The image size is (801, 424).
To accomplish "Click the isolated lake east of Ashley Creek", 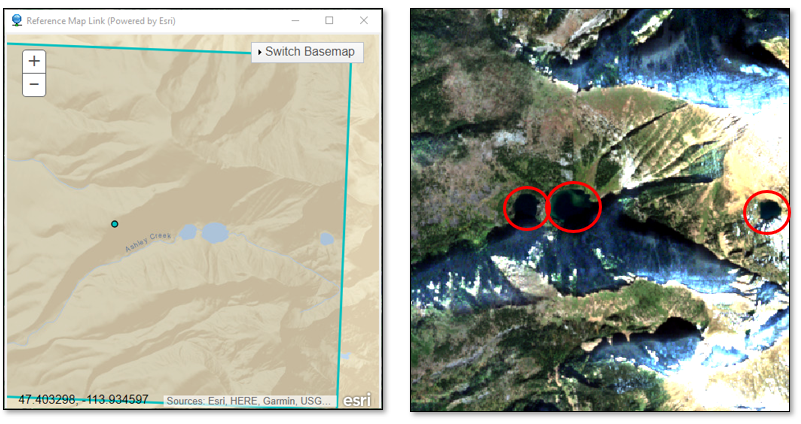I will click(x=326, y=238).
